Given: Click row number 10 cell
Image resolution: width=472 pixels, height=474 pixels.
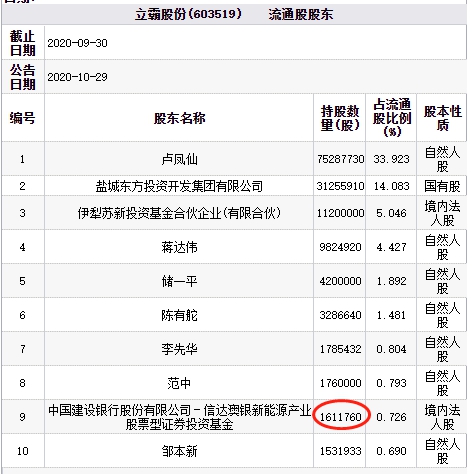Looking at the screenshot, I should [22, 451].
